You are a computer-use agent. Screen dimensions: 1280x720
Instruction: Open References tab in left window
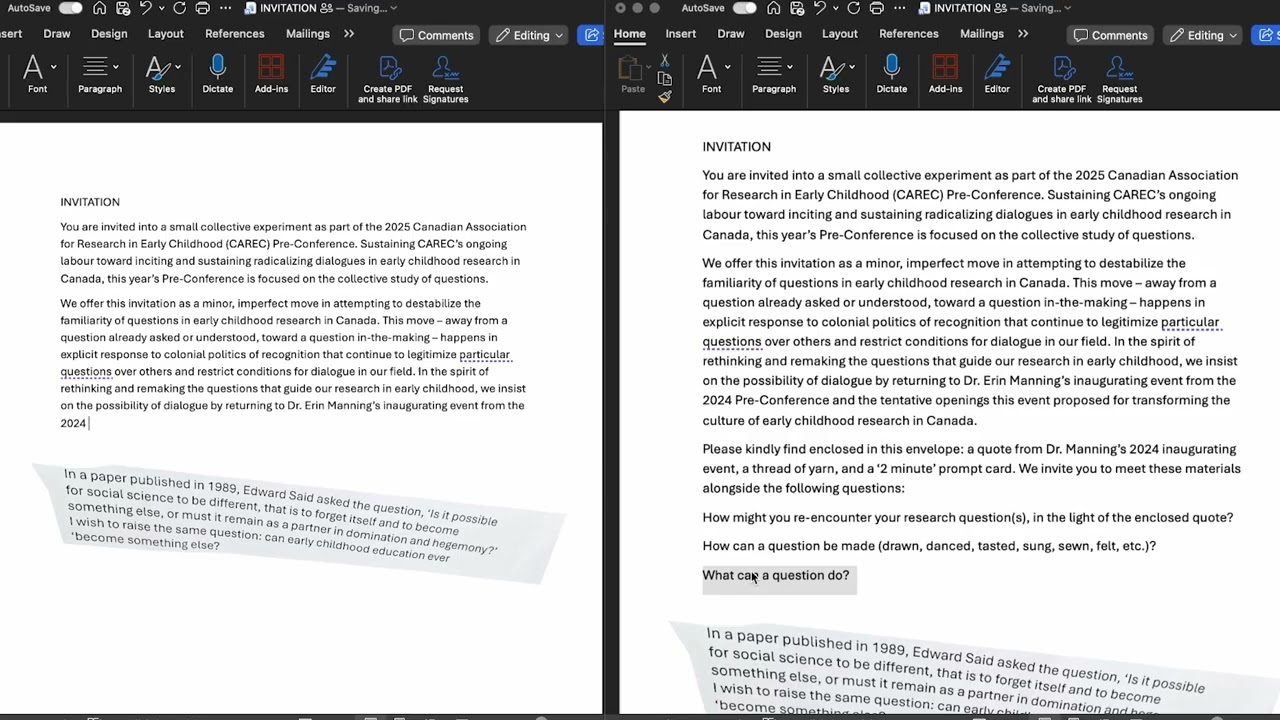[x=235, y=34]
